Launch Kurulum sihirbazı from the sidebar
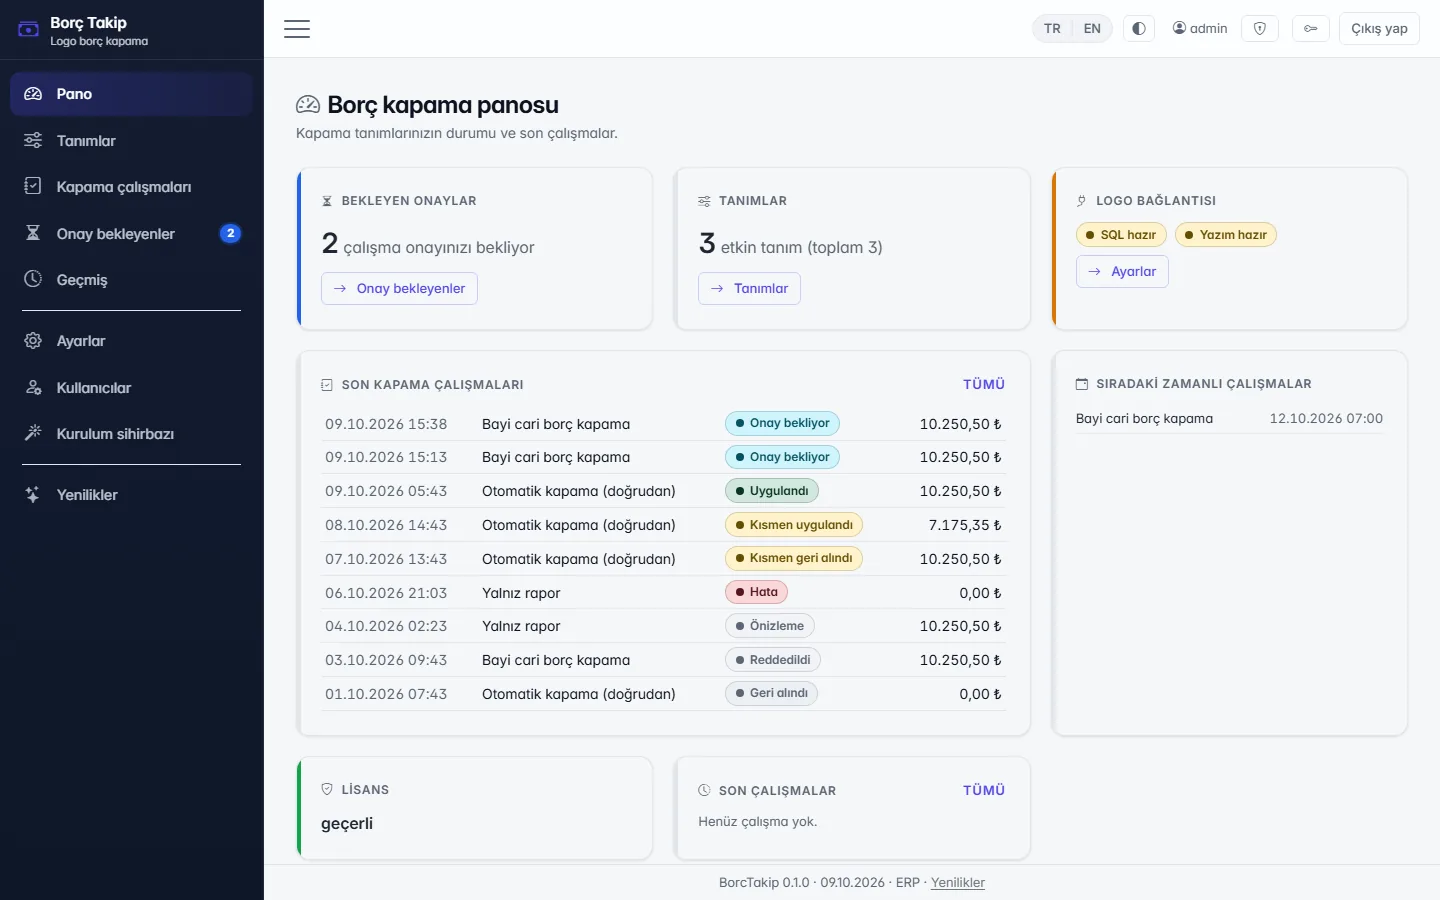Image resolution: width=1440 pixels, height=900 pixels. (131, 434)
